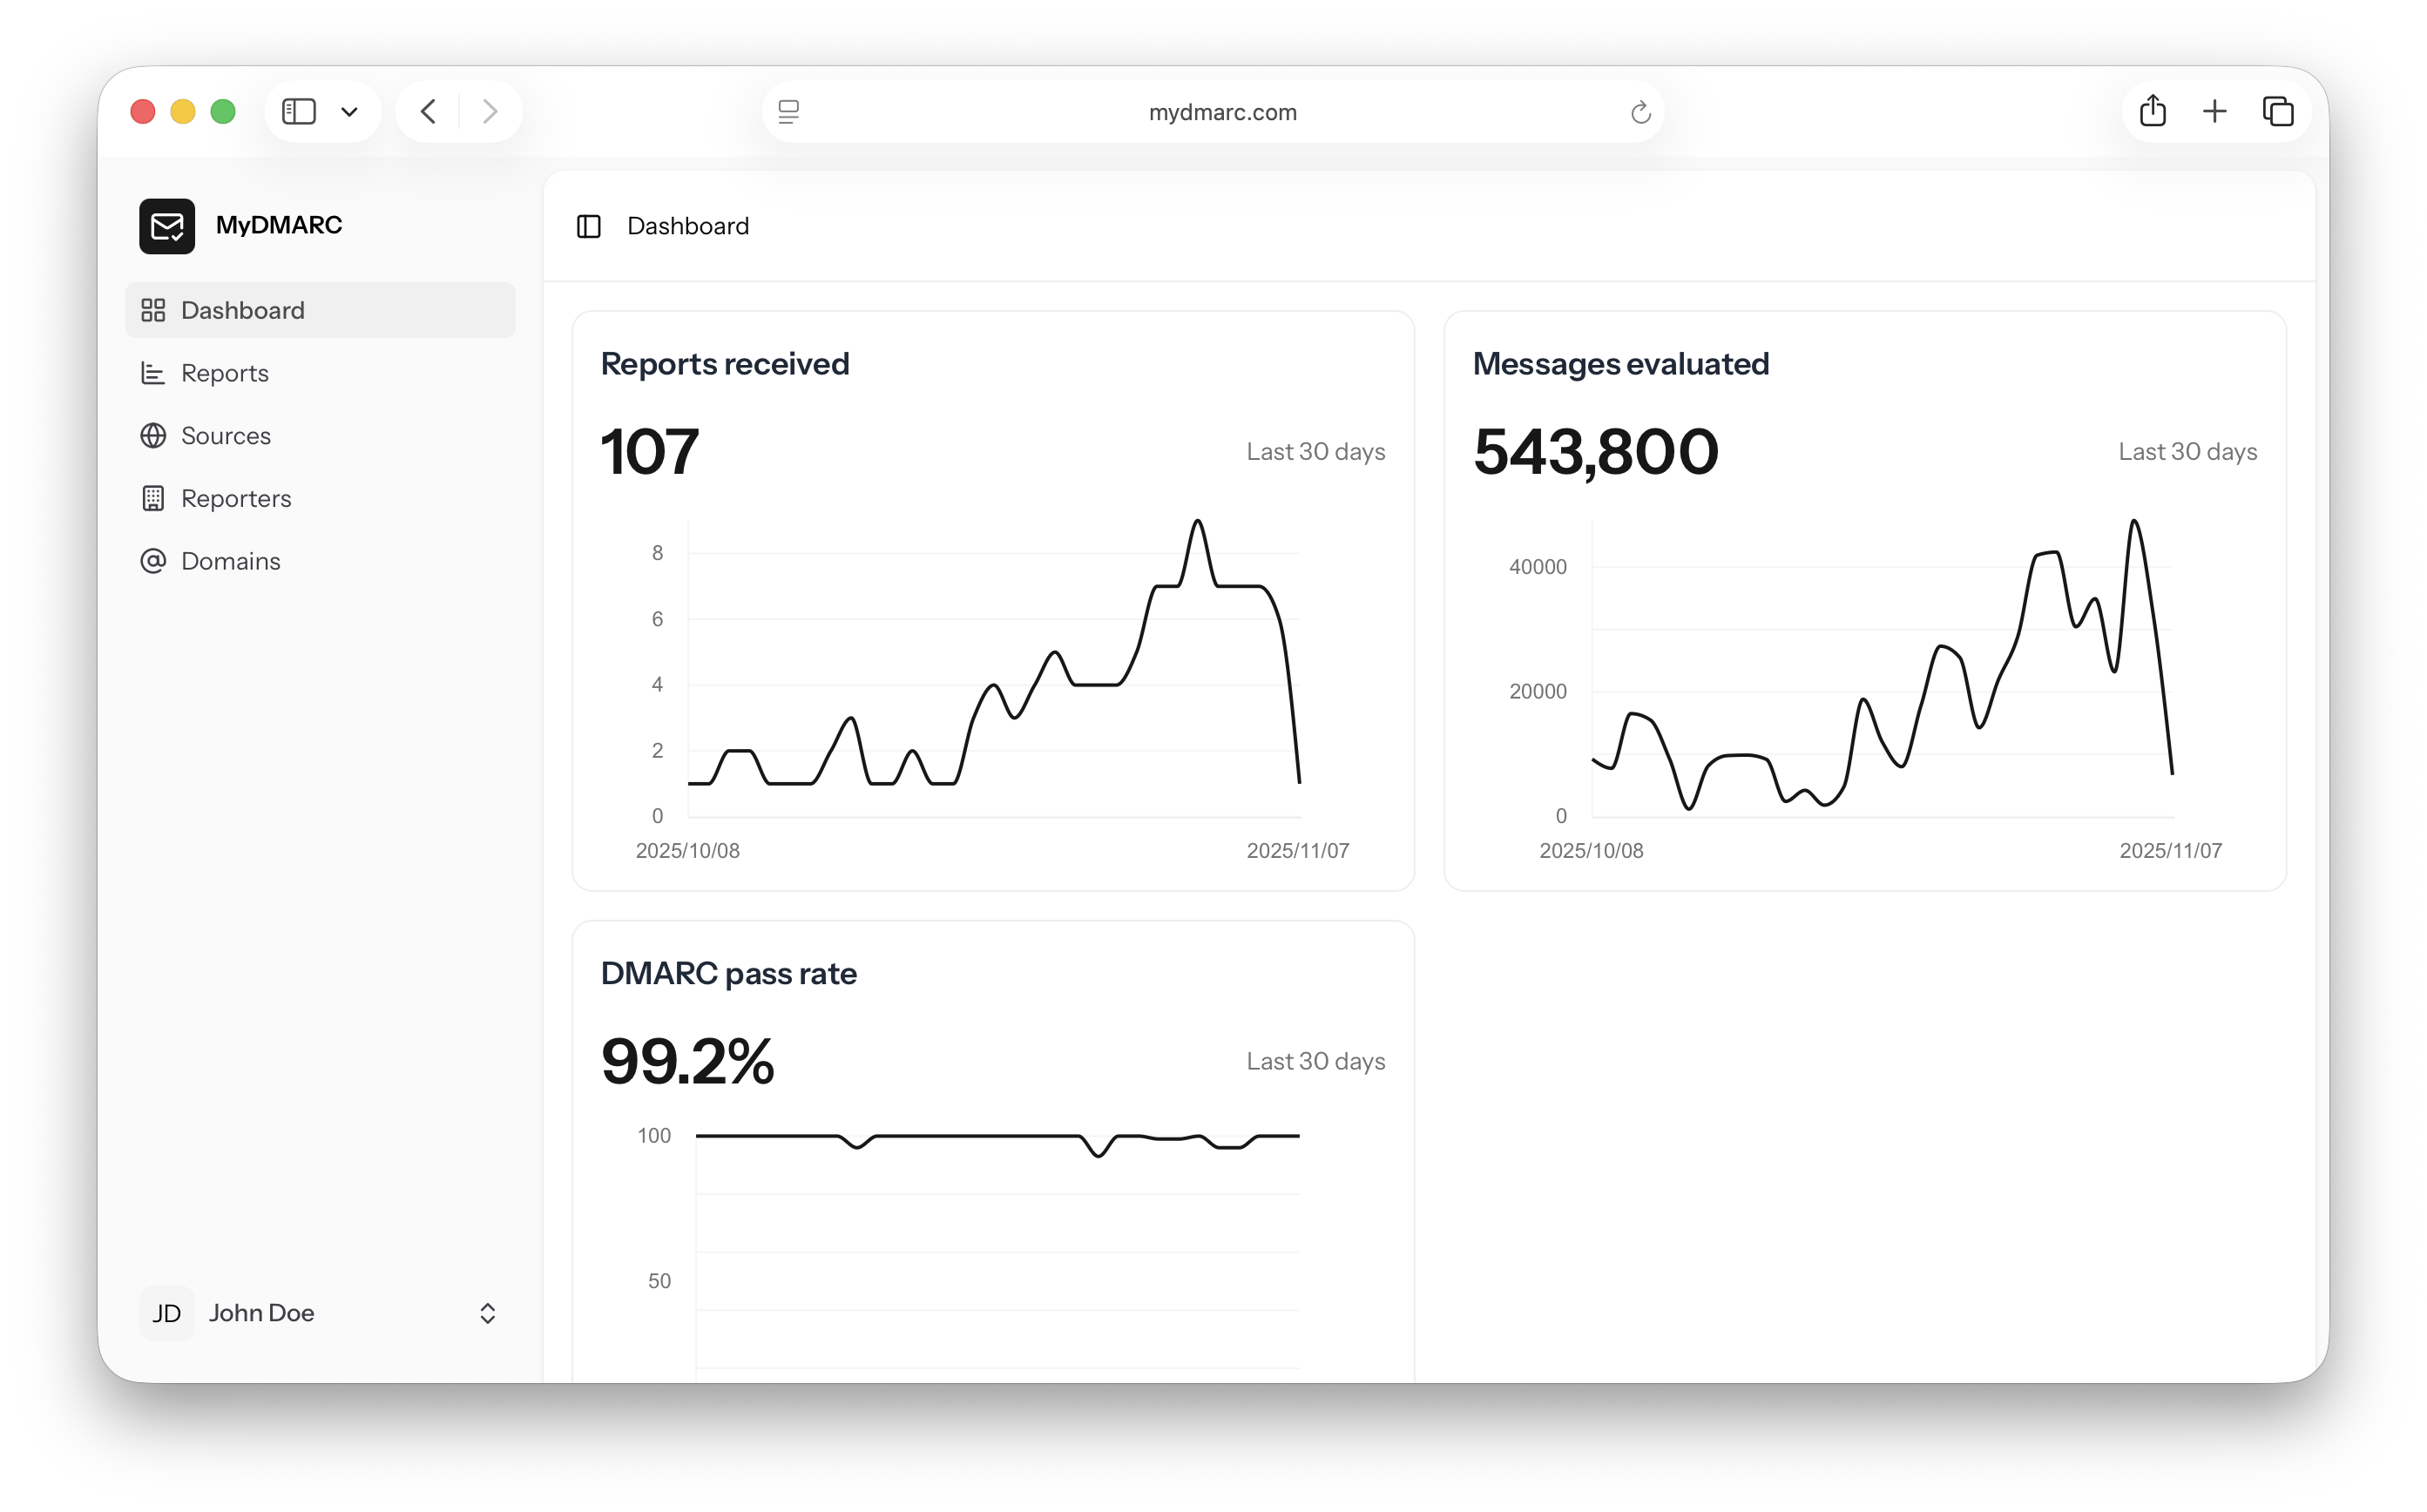Open a new tab with the plus icon
This screenshot has width=2427, height=1512.
coord(2215,111)
